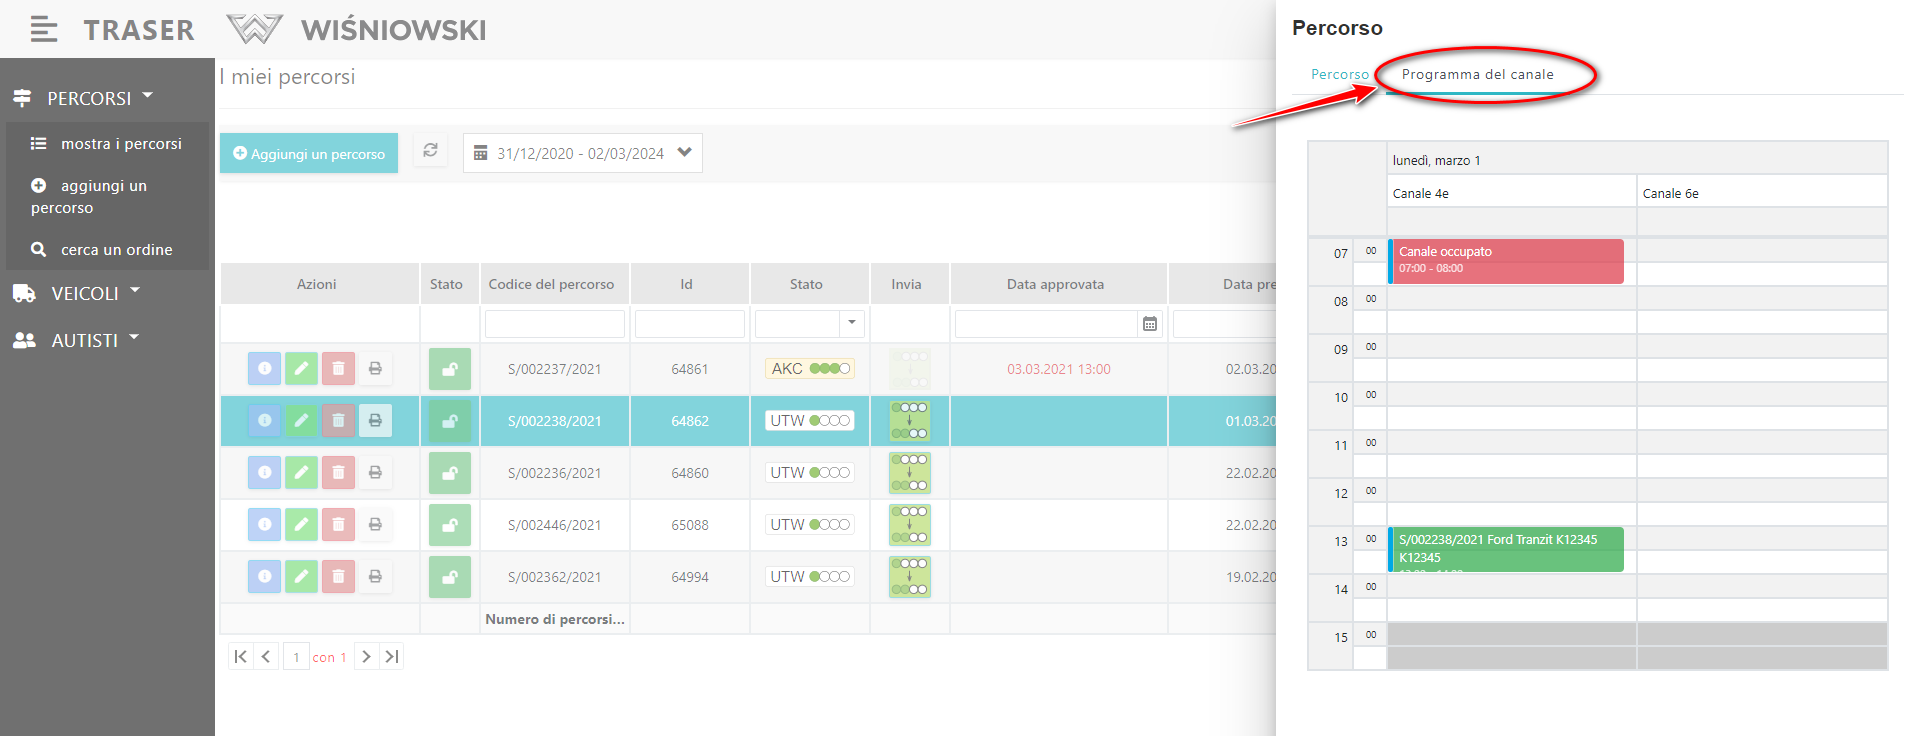Select the red Canale occupato schedule block
The image size is (1920, 736).
click(x=1506, y=260)
